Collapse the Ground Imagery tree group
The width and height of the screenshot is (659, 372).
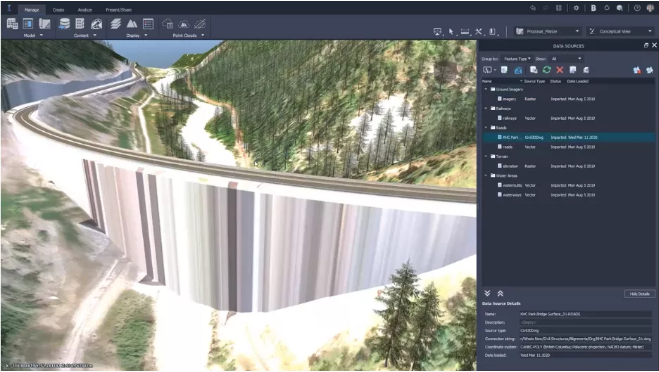pyautogui.click(x=486, y=89)
